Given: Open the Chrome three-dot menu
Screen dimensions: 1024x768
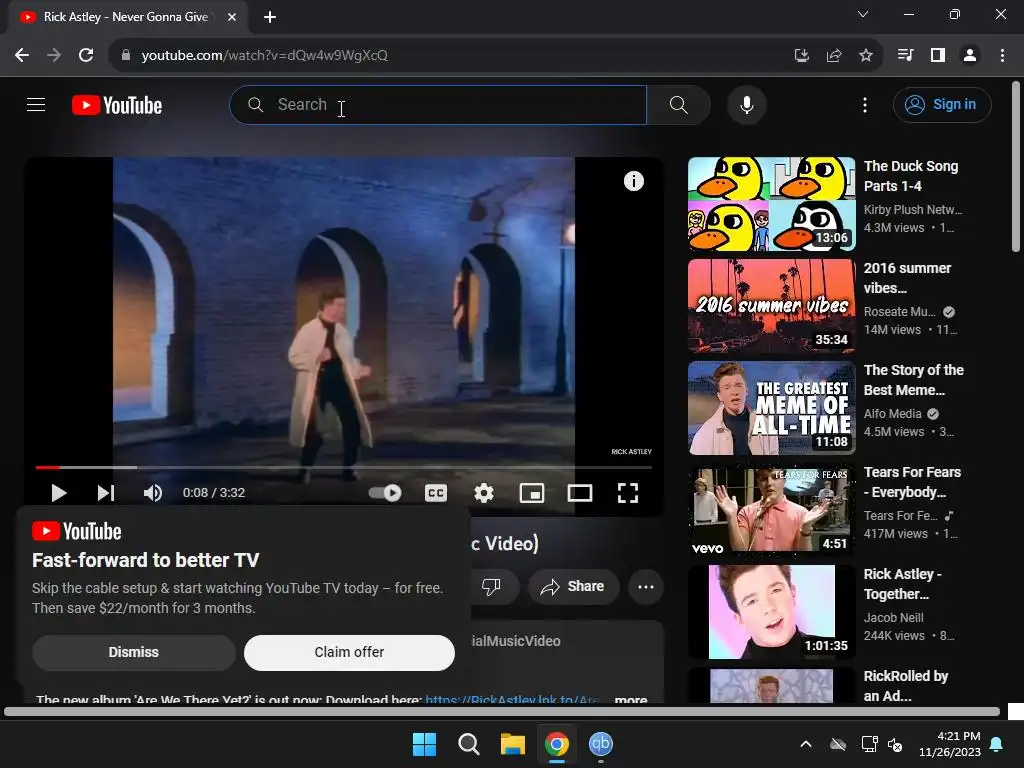Looking at the screenshot, I should pyautogui.click(x=1002, y=56).
